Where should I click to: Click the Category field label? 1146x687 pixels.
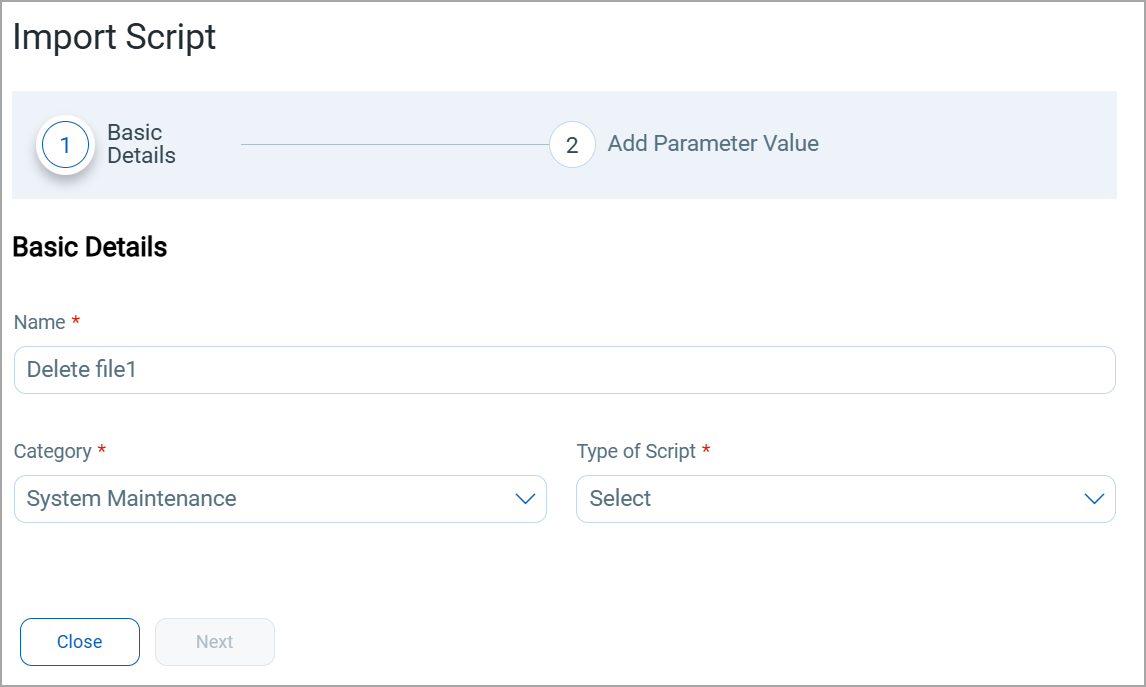tap(53, 451)
